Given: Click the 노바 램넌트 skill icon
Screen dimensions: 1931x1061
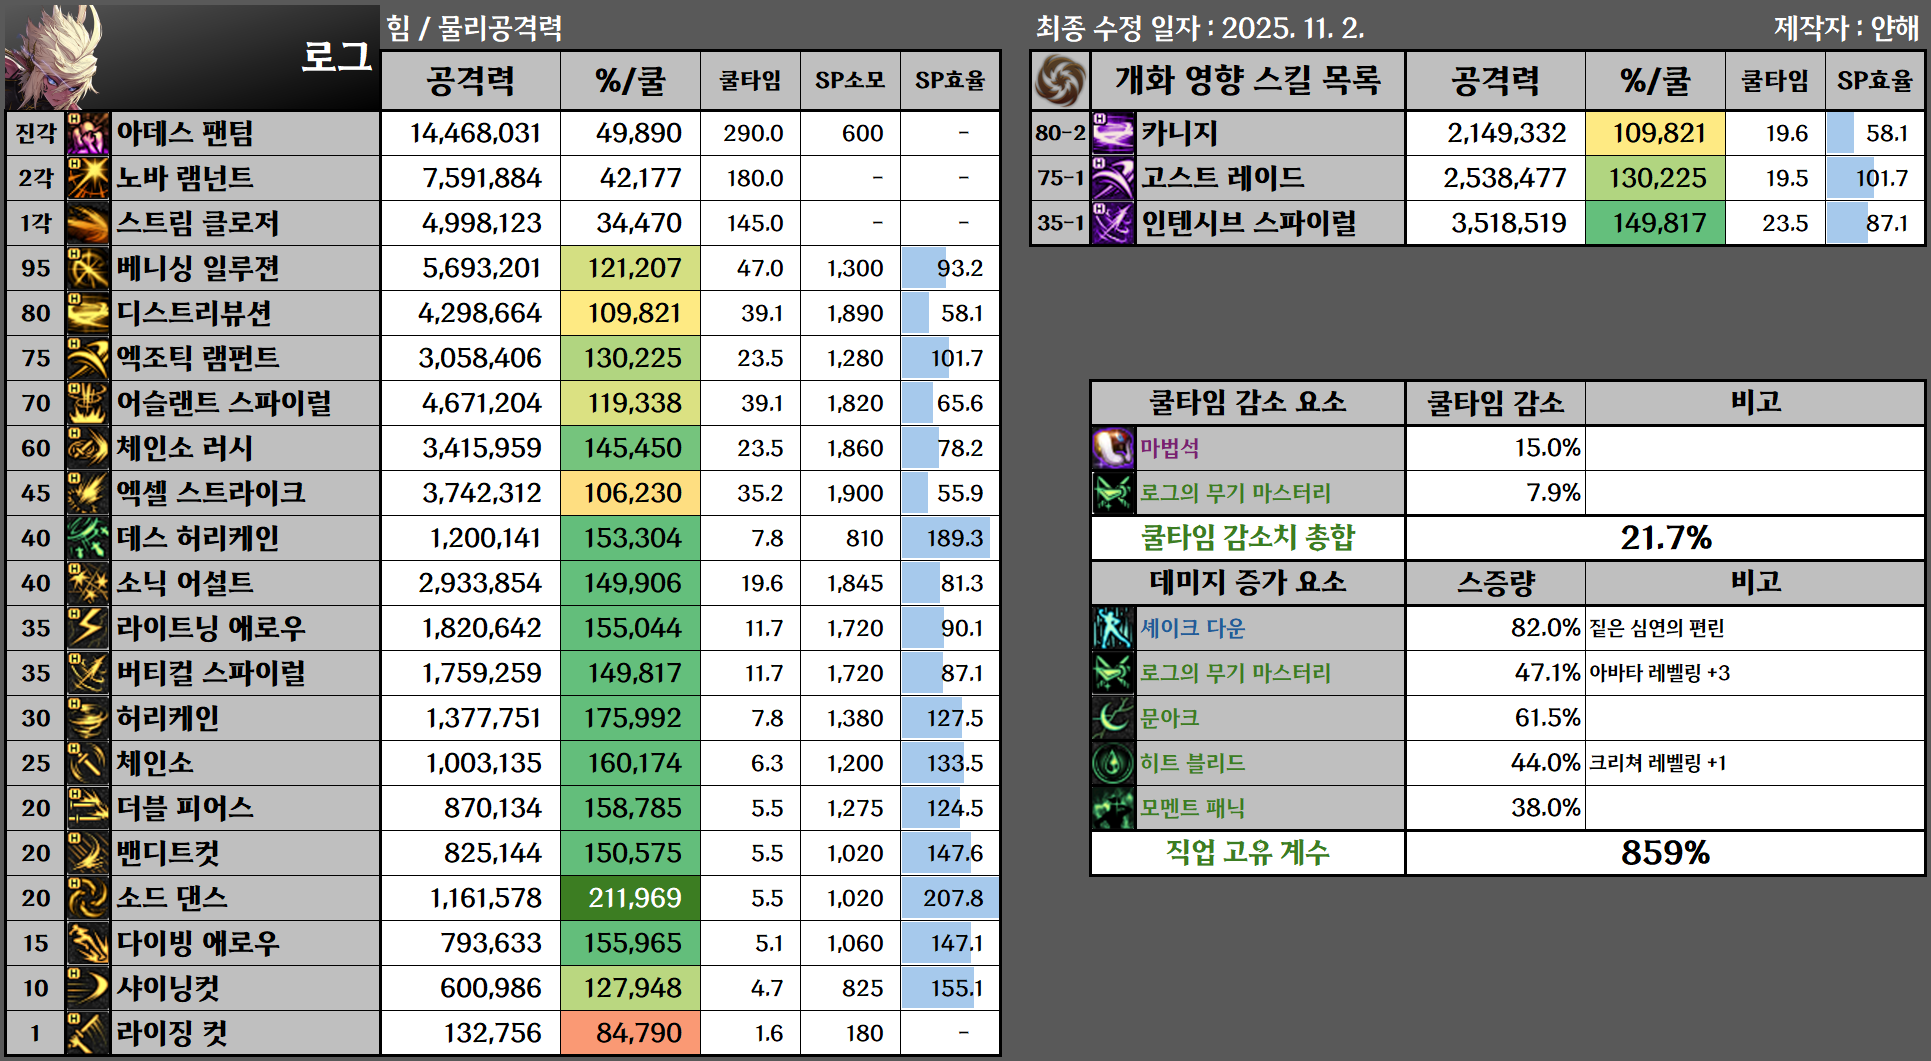Looking at the screenshot, I should (87, 178).
